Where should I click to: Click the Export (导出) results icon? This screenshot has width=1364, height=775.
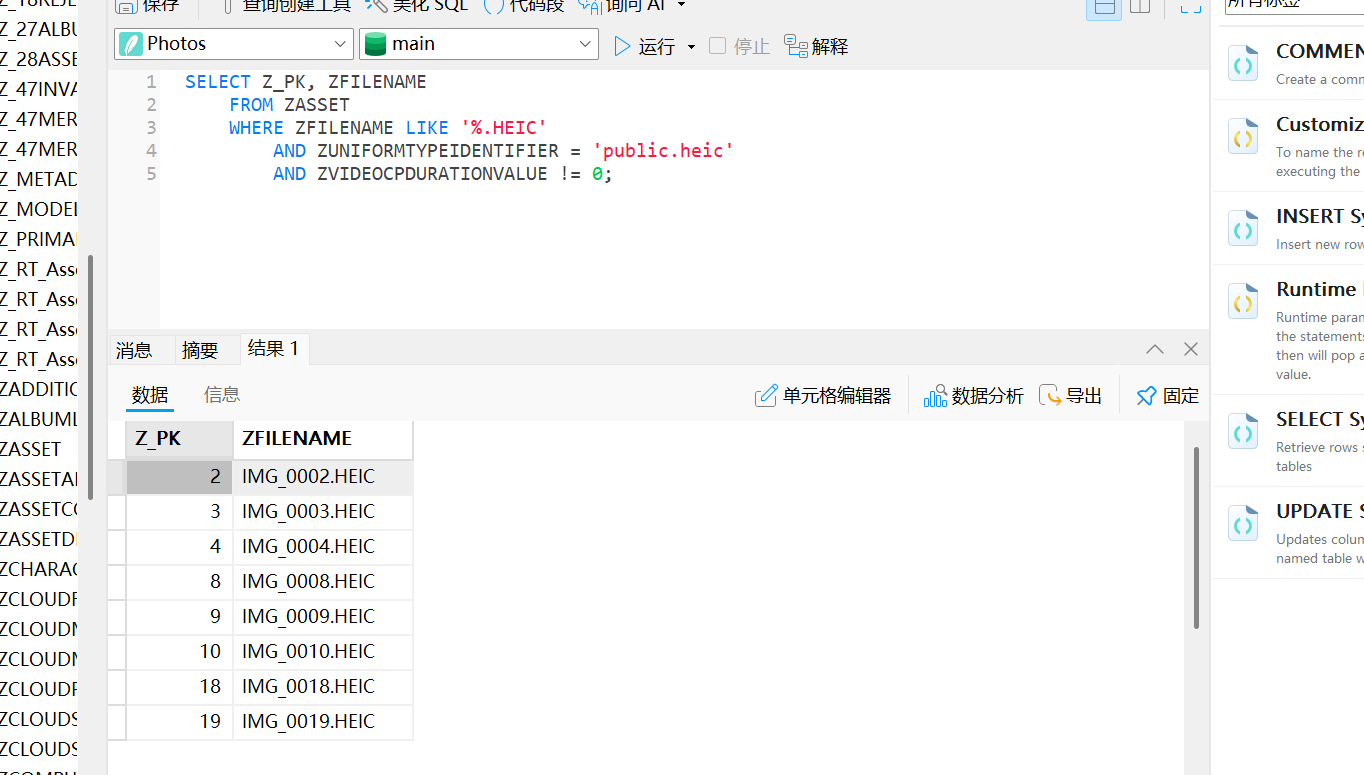[1070, 396]
